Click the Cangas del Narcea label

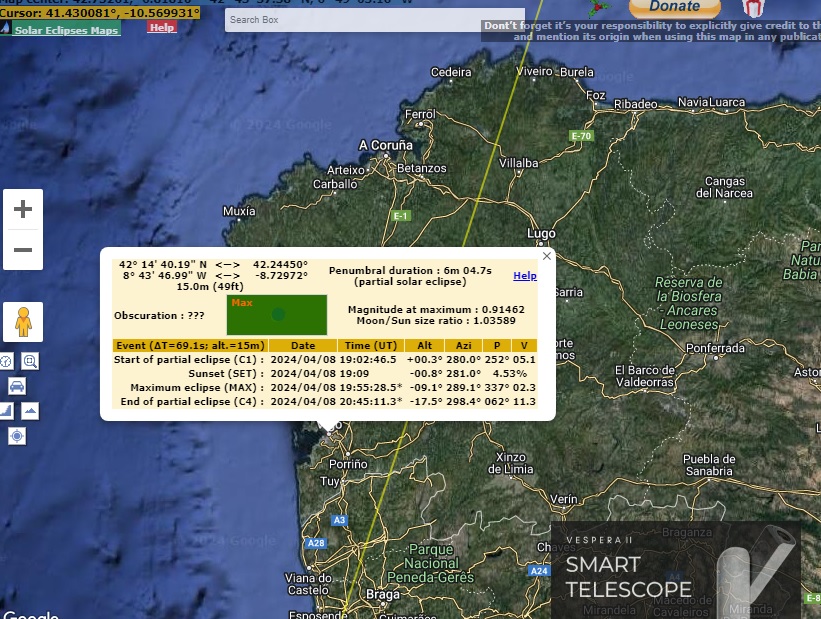[724, 187]
